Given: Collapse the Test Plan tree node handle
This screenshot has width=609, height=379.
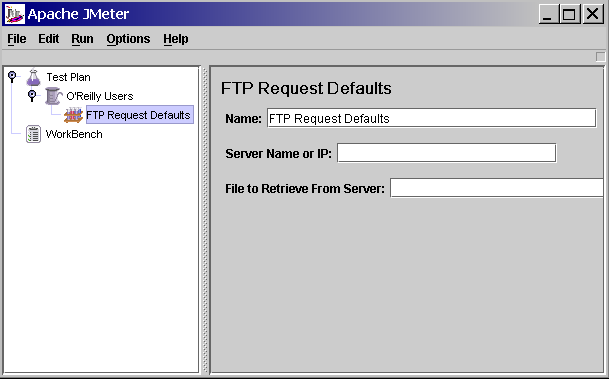Looking at the screenshot, I should click(x=12, y=75).
